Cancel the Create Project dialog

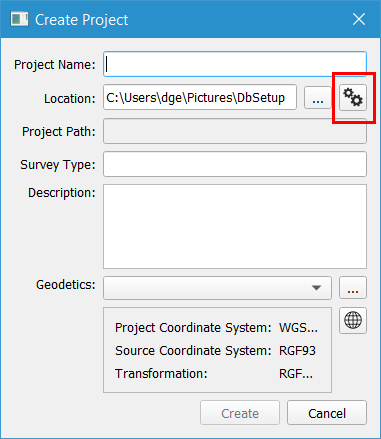[327, 413]
